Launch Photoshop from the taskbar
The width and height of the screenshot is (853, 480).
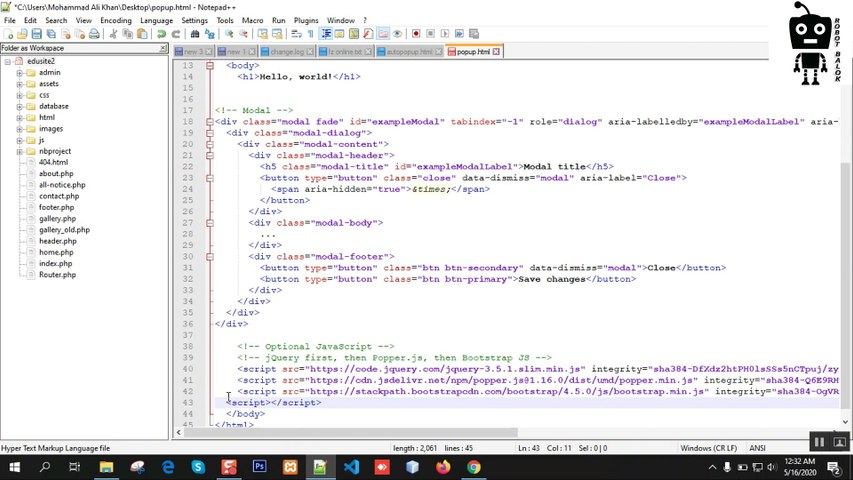pos(259,467)
